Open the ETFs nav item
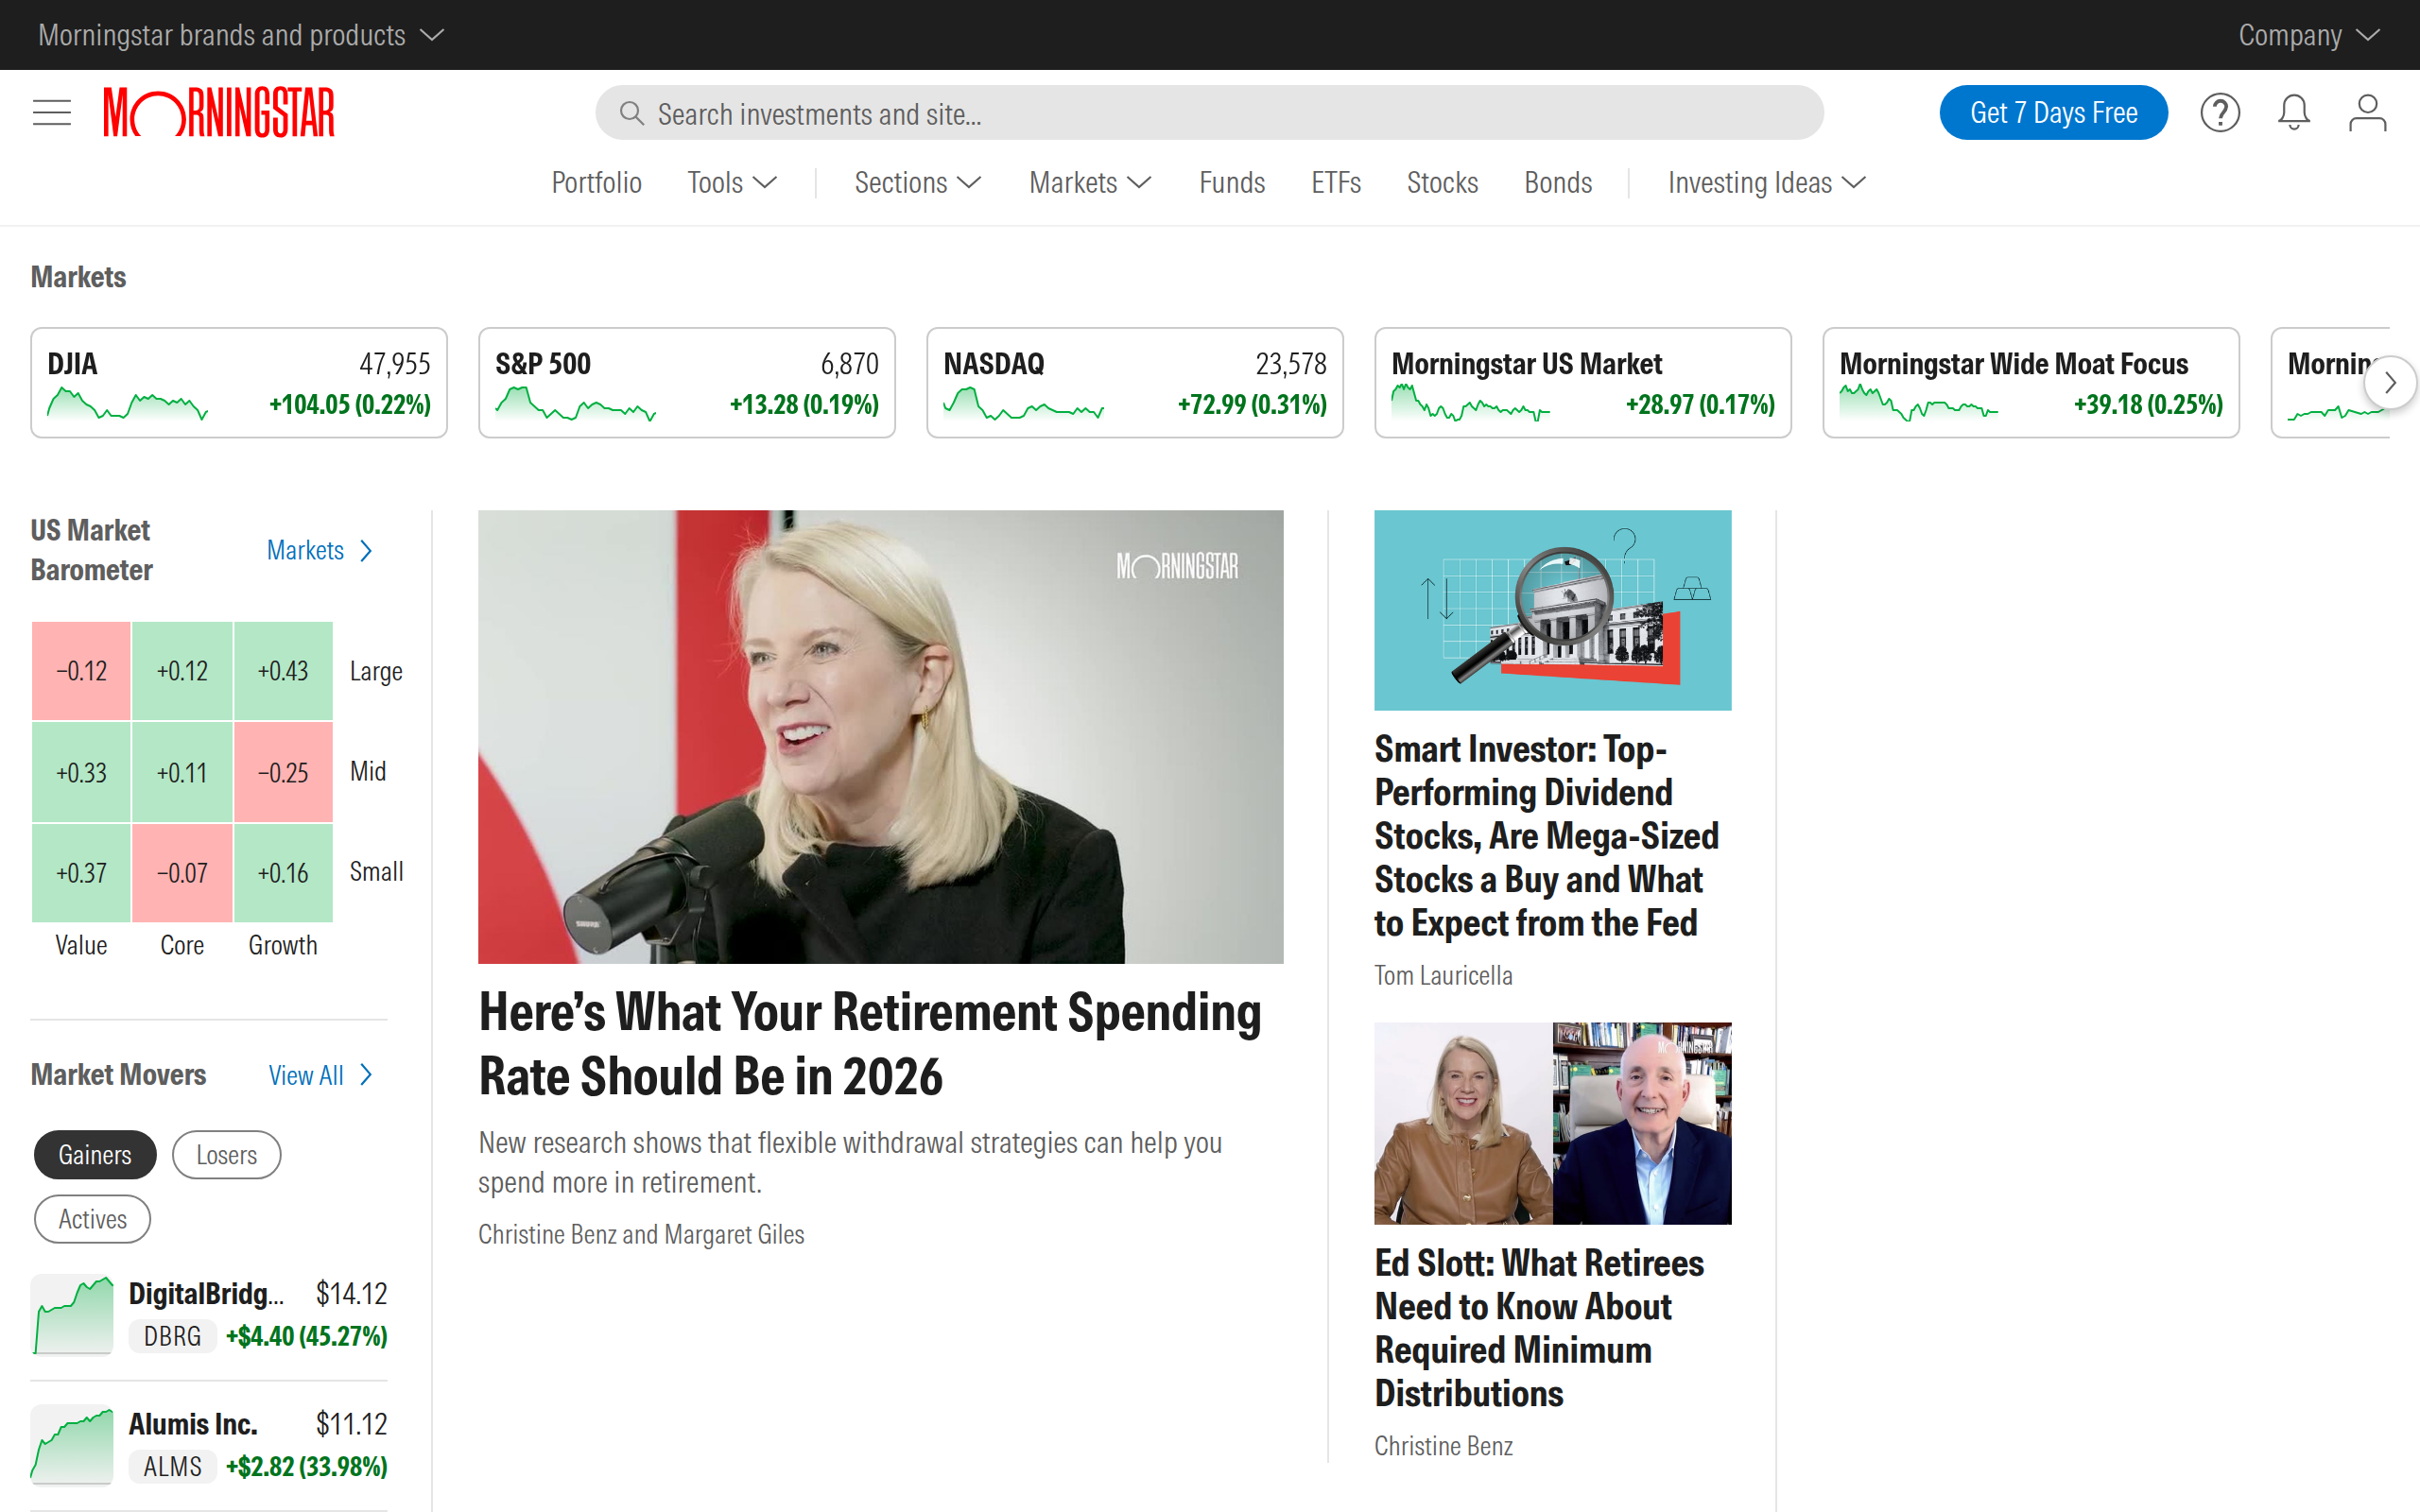The image size is (2420, 1512). (x=1335, y=183)
